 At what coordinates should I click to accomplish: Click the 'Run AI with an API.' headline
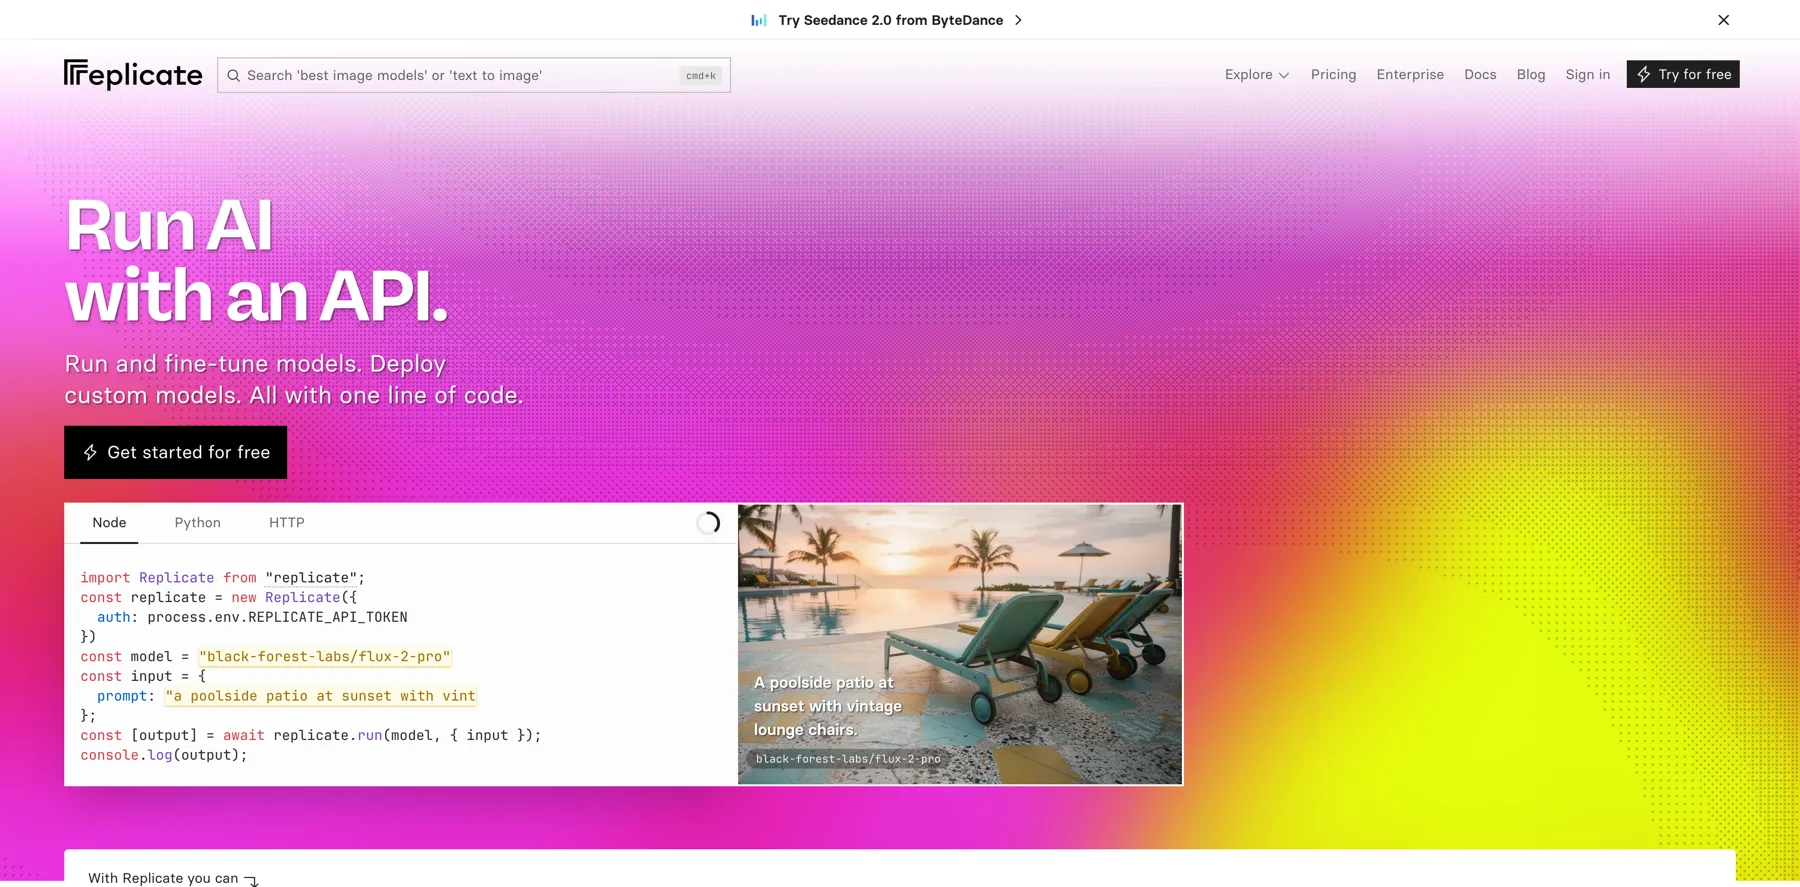pyautogui.click(x=257, y=260)
